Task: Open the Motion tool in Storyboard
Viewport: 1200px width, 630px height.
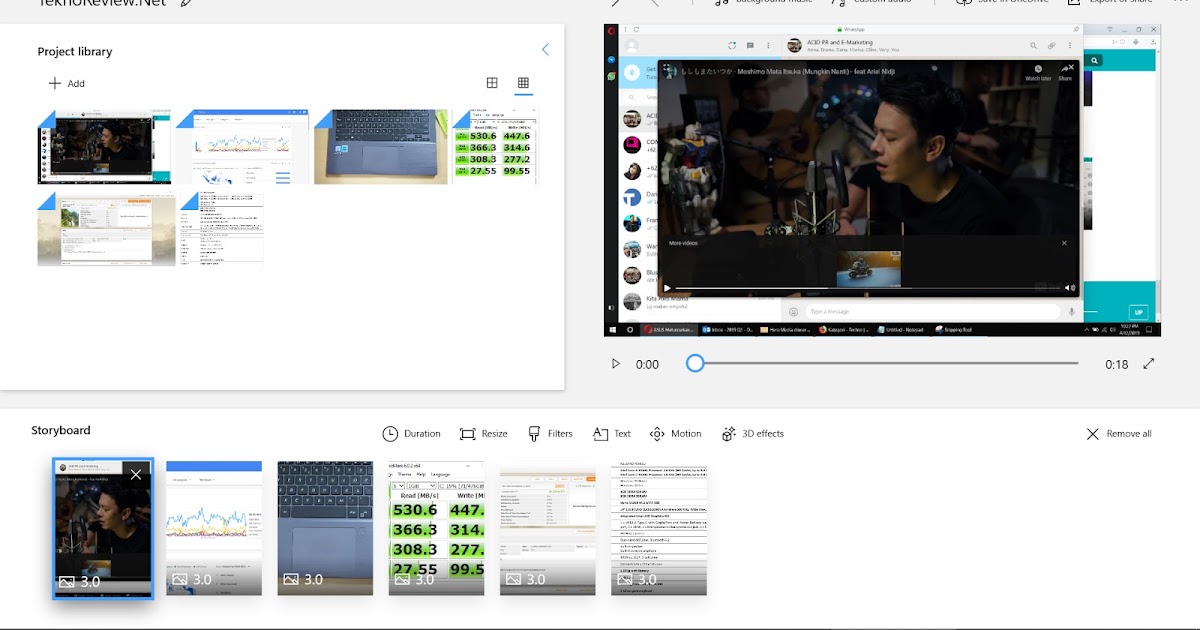Action: [x=675, y=434]
